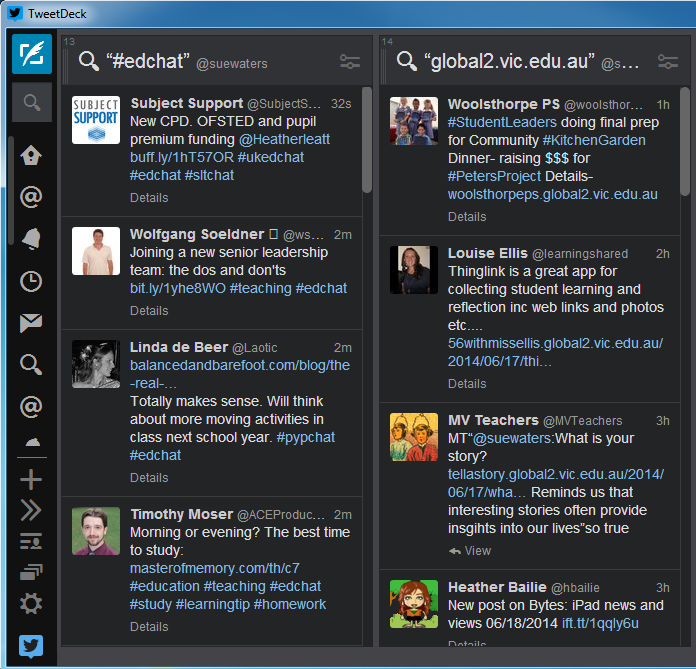Click the #ukedchat hashtag
The width and height of the screenshot is (696, 669).
(271, 157)
